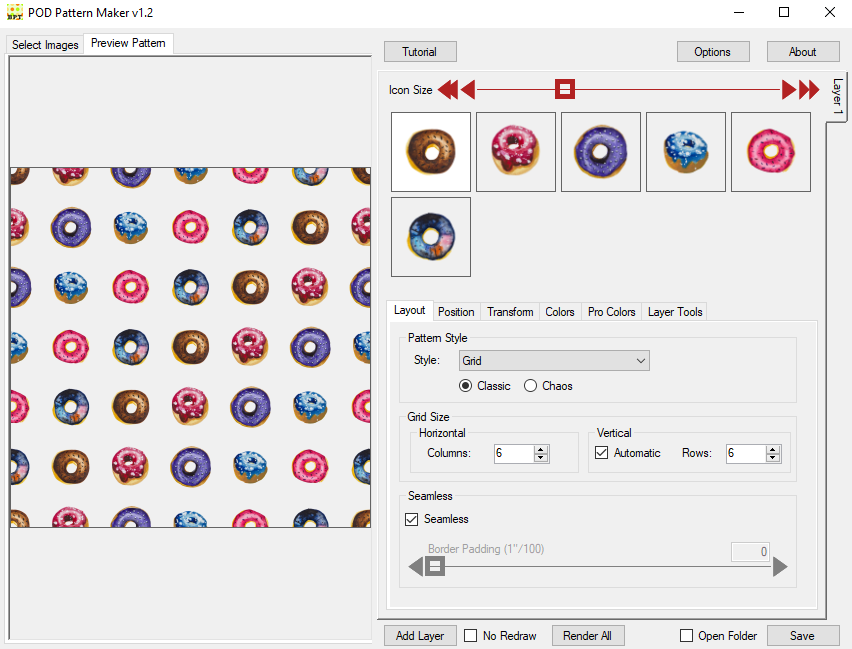Click the Icon Size slider handle
This screenshot has height=649, width=852.
tap(565, 89)
